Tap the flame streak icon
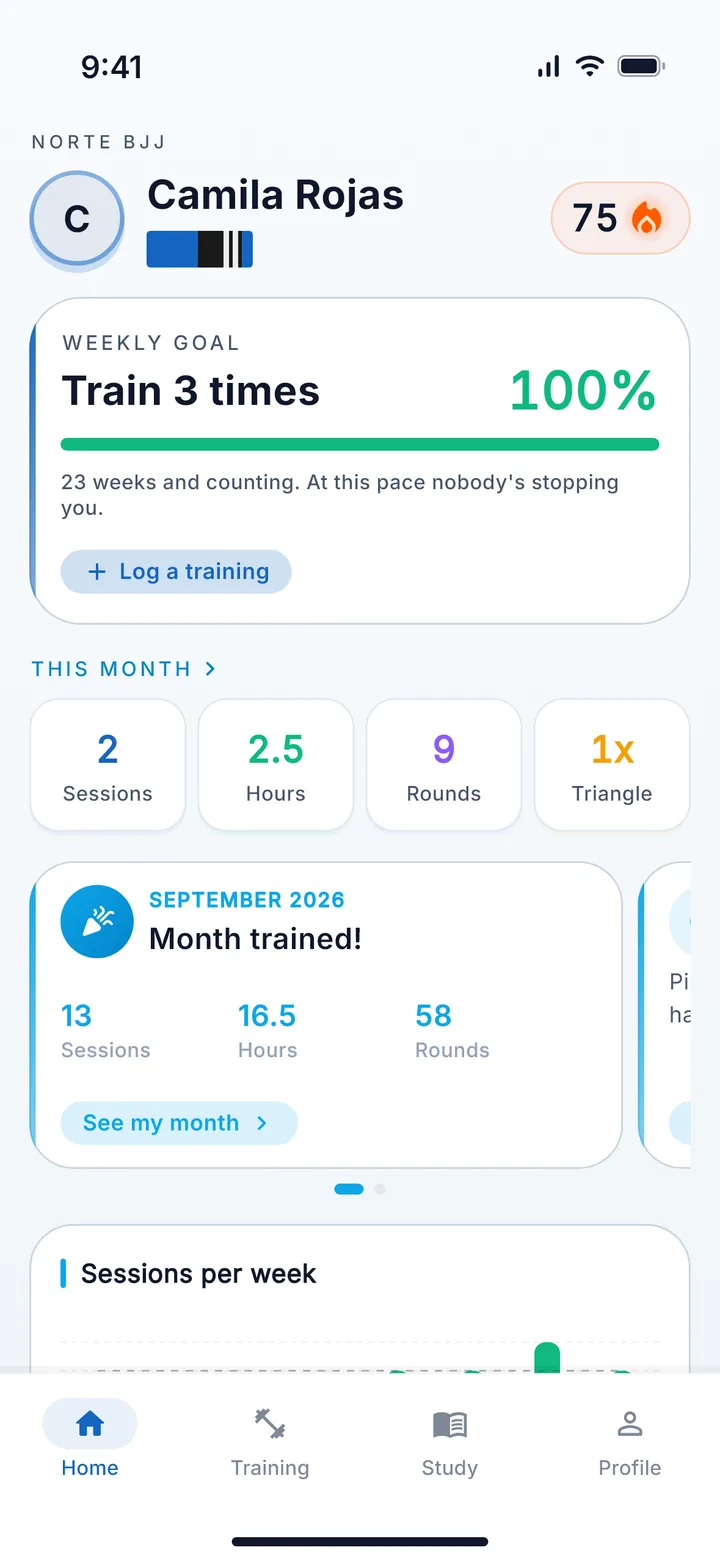This screenshot has height=1561, width=720. click(x=646, y=218)
